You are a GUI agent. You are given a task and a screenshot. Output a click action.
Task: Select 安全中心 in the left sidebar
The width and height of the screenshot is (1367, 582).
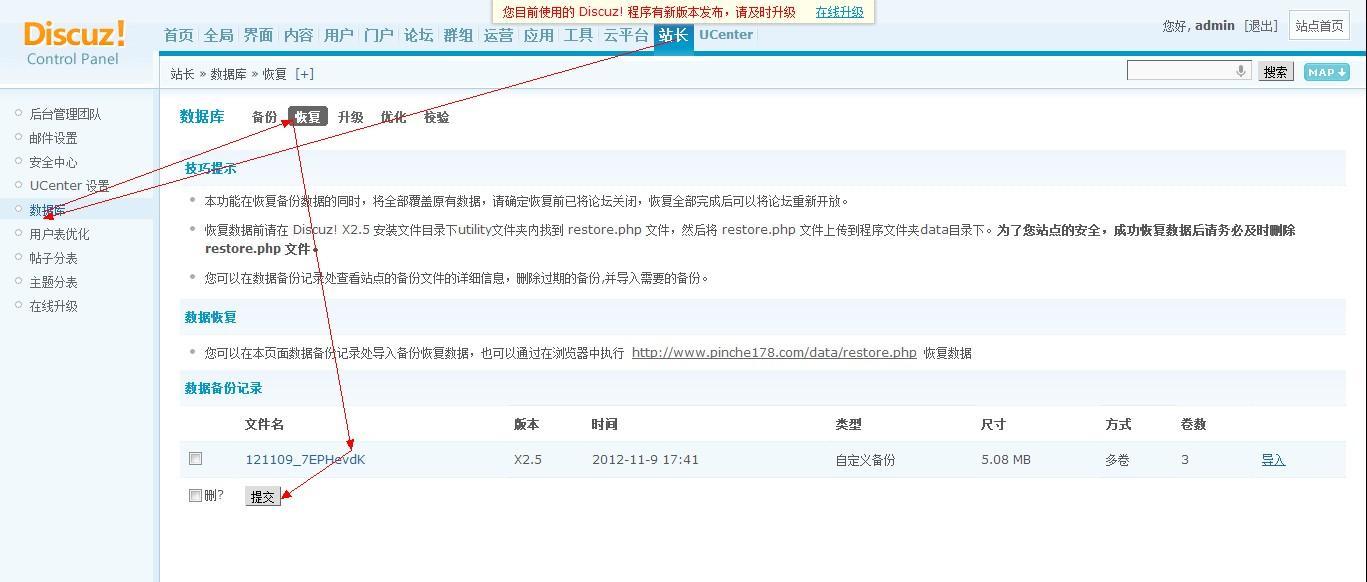52,161
